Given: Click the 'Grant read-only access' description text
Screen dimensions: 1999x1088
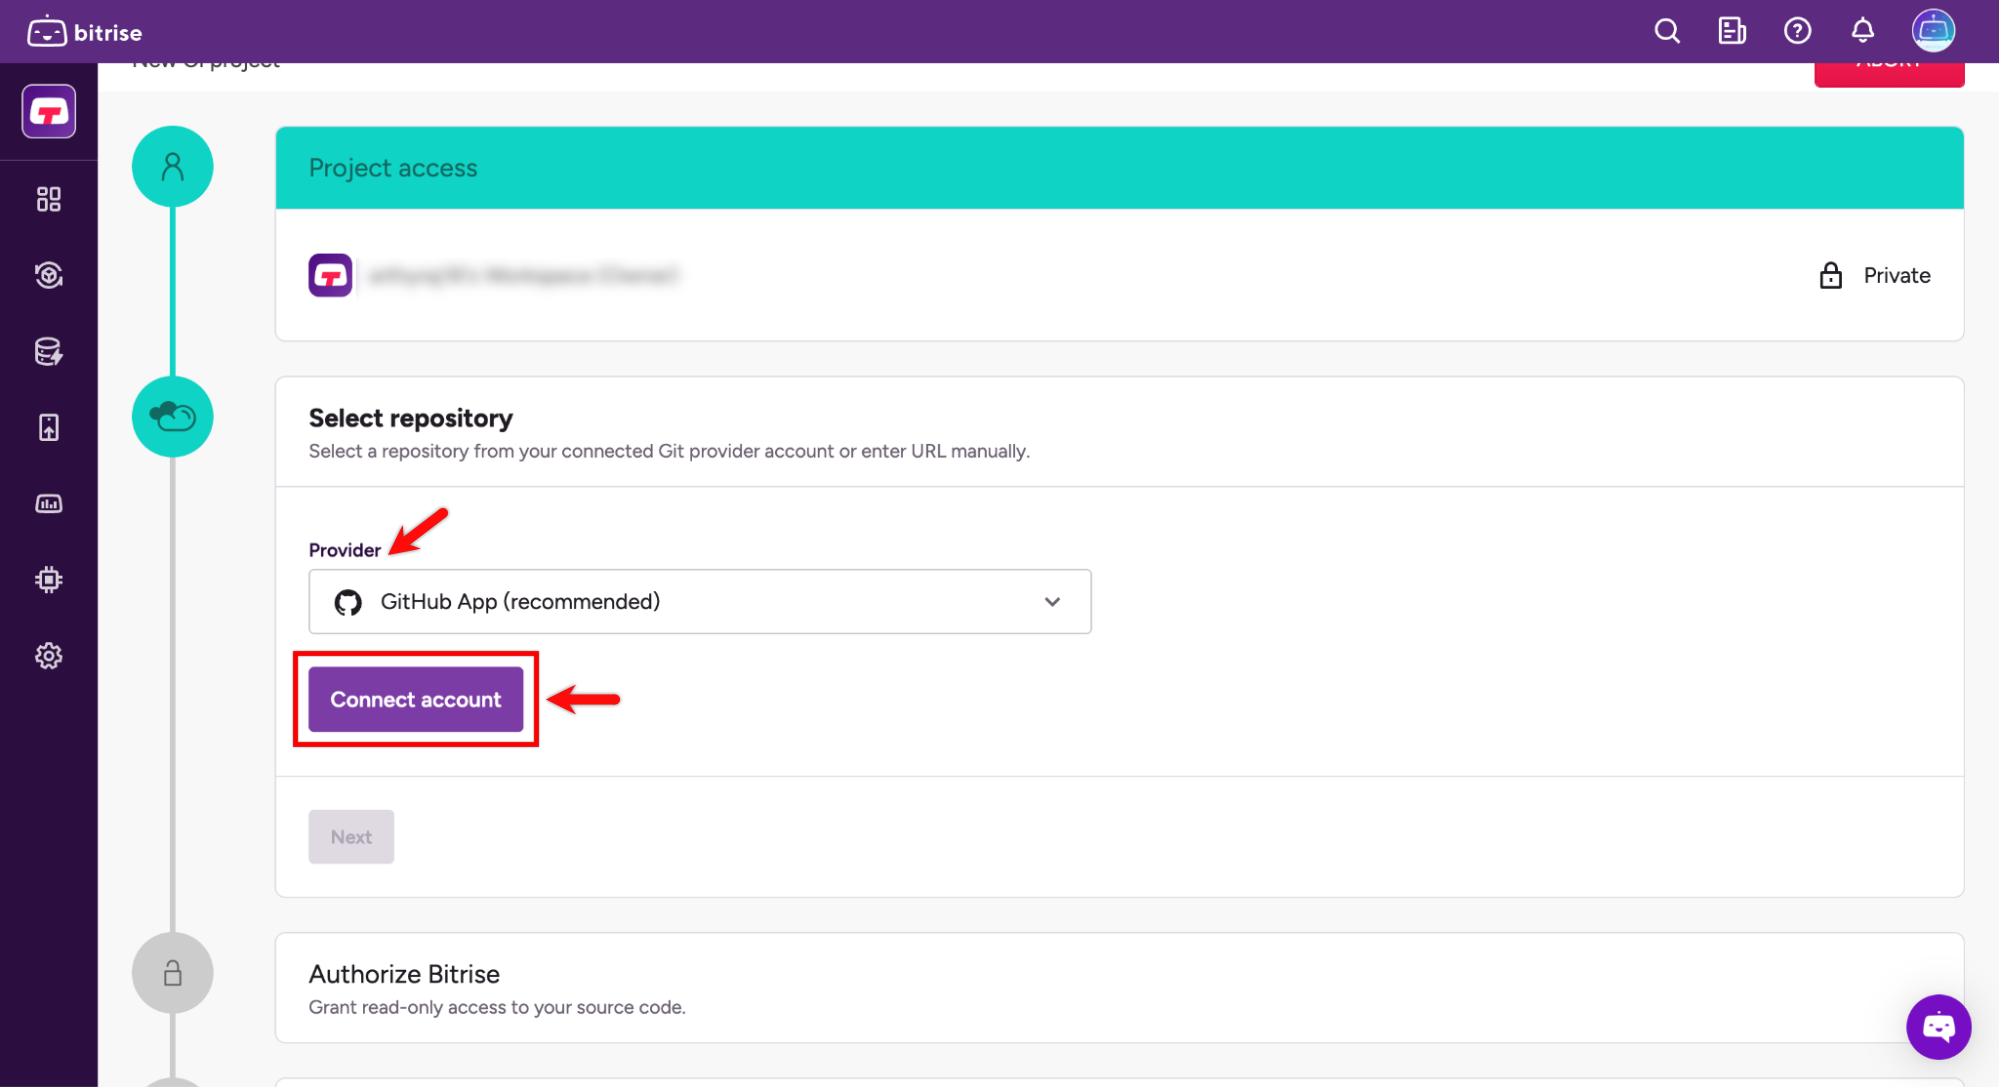Looking at the screenshot, I should pyautogui.click(x=497, y=1007).
